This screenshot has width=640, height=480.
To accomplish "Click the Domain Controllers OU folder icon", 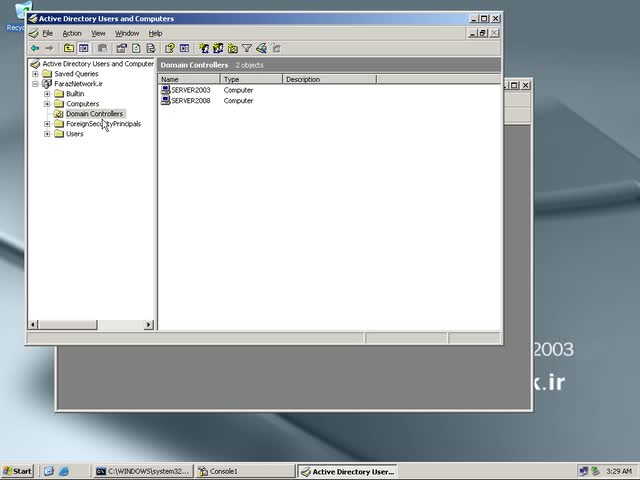I will coord(59,114).
